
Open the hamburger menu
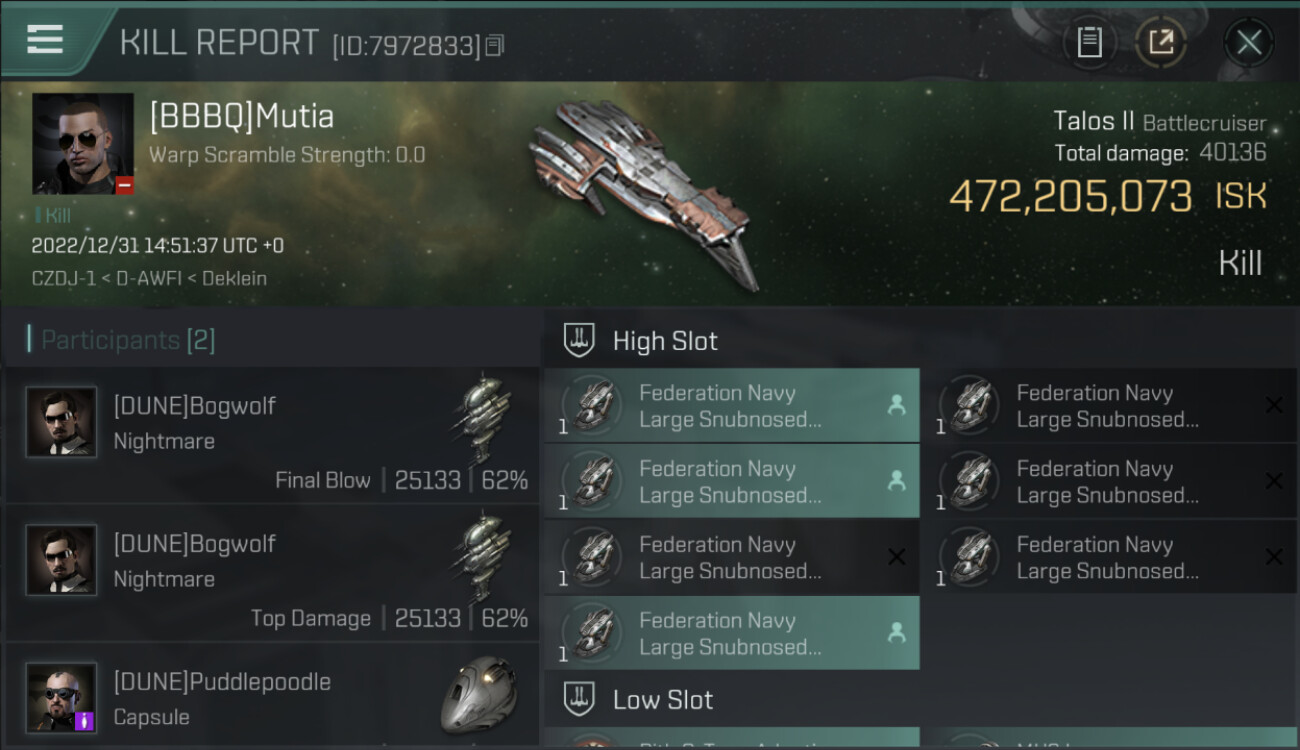click(45, 40)
